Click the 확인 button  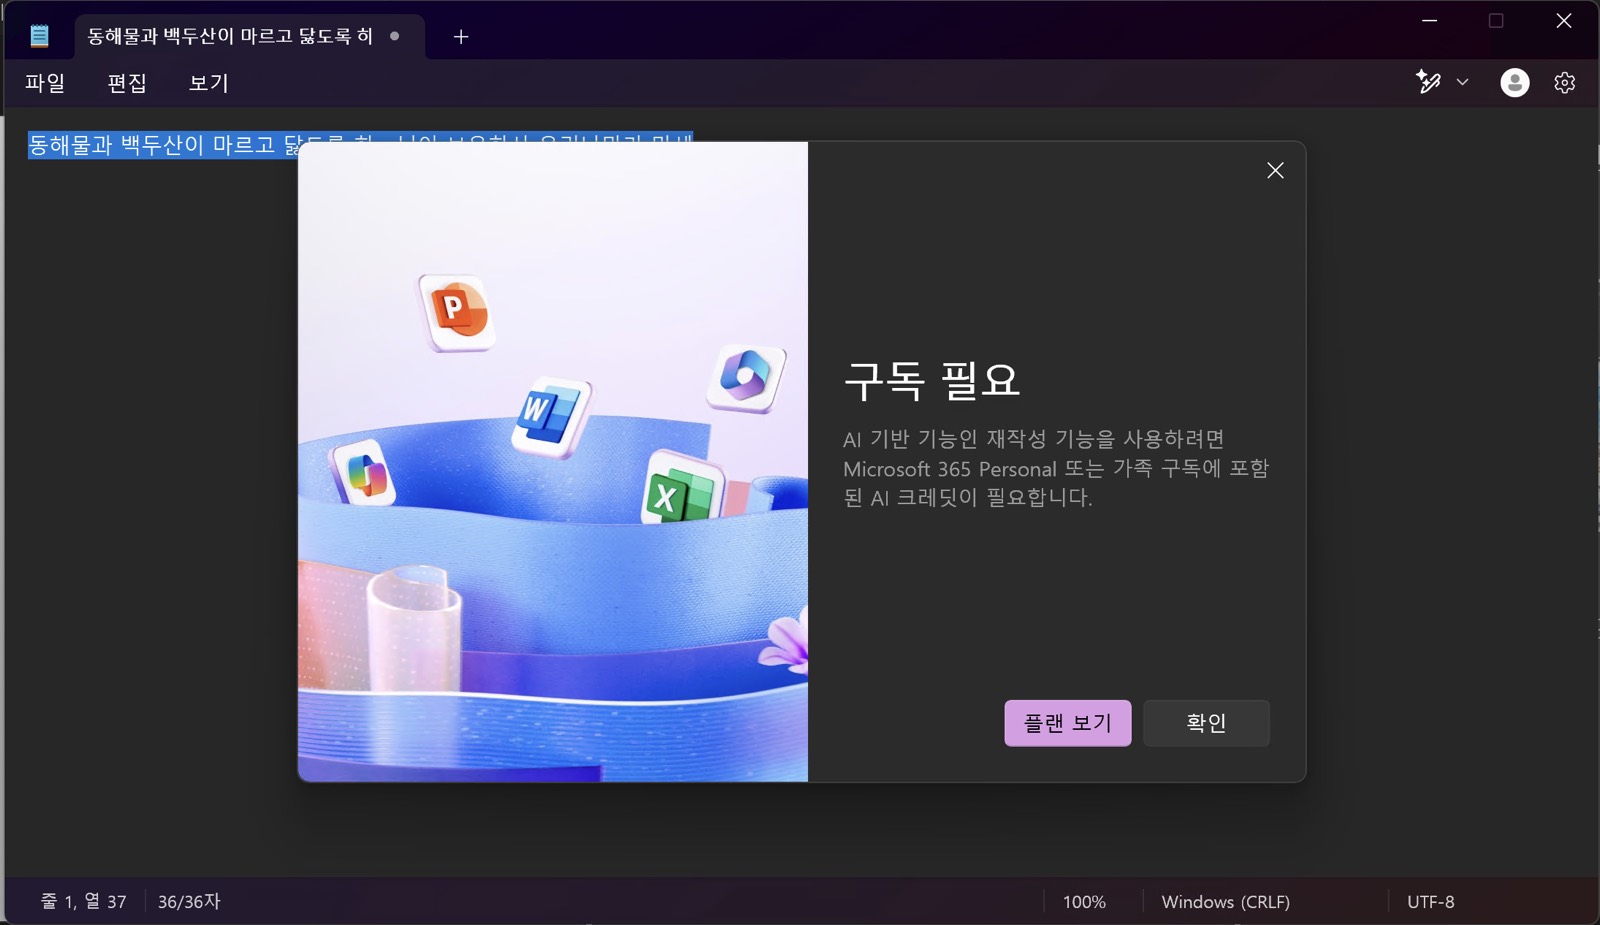pyautogui.click(x=1206, y=723)
